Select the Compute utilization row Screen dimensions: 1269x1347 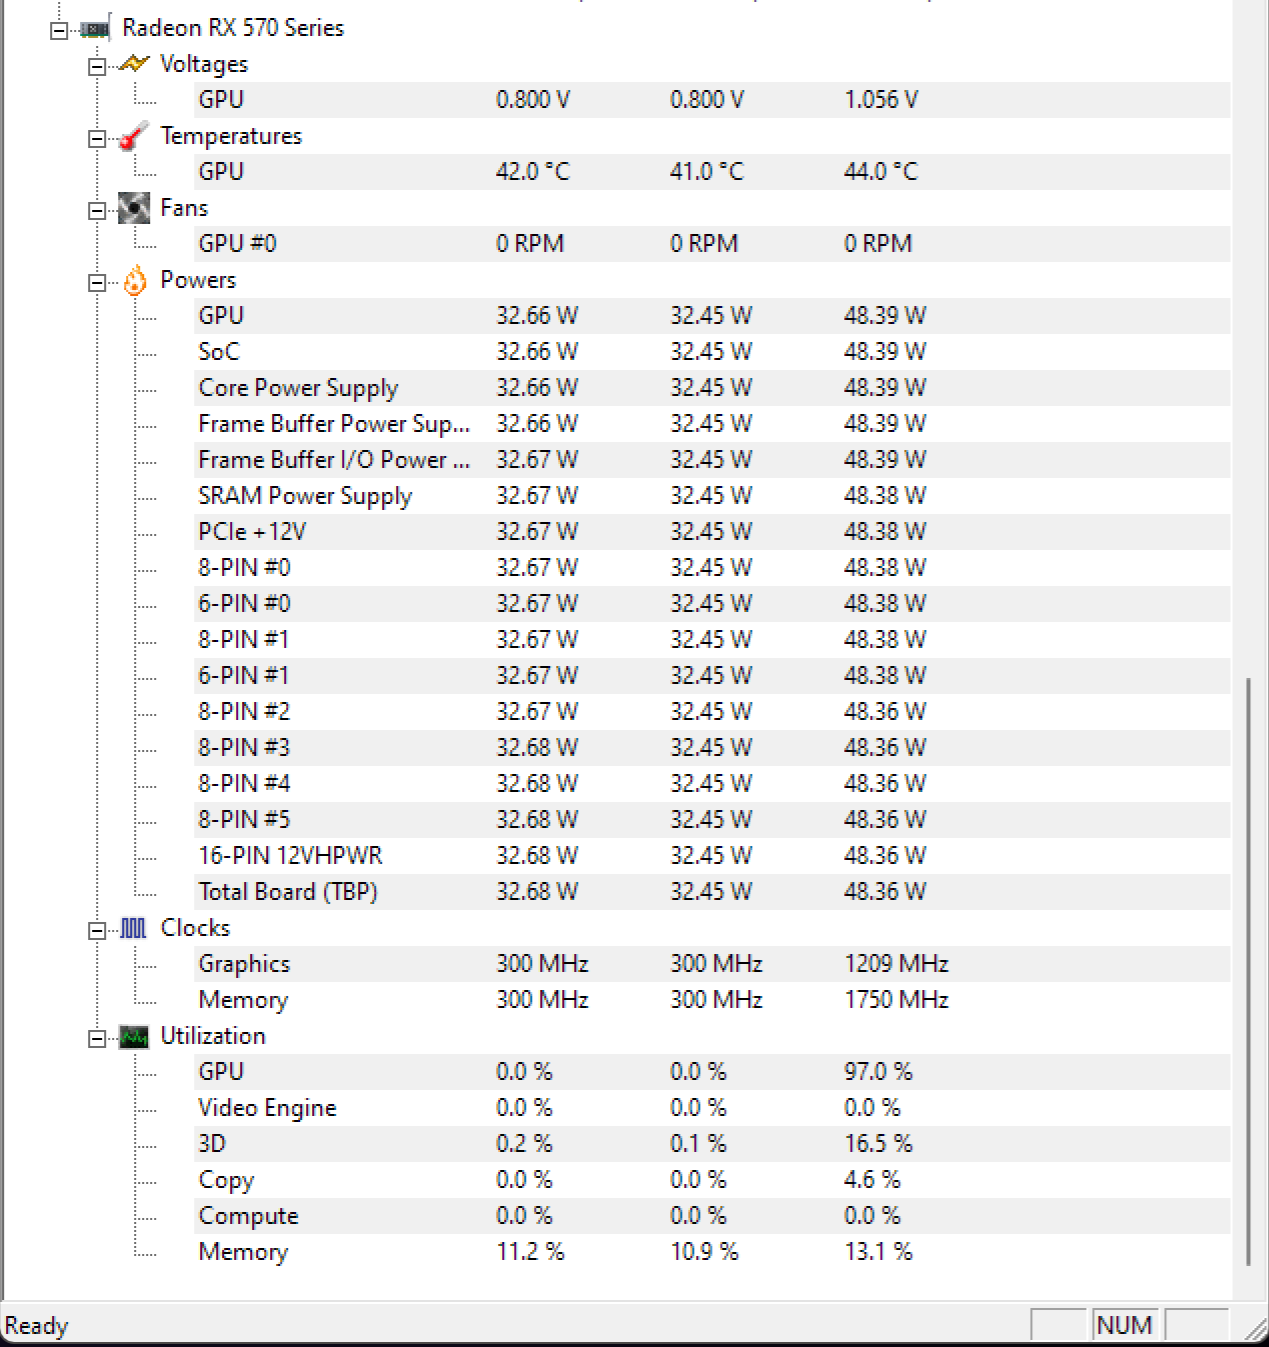point(712,1216)
